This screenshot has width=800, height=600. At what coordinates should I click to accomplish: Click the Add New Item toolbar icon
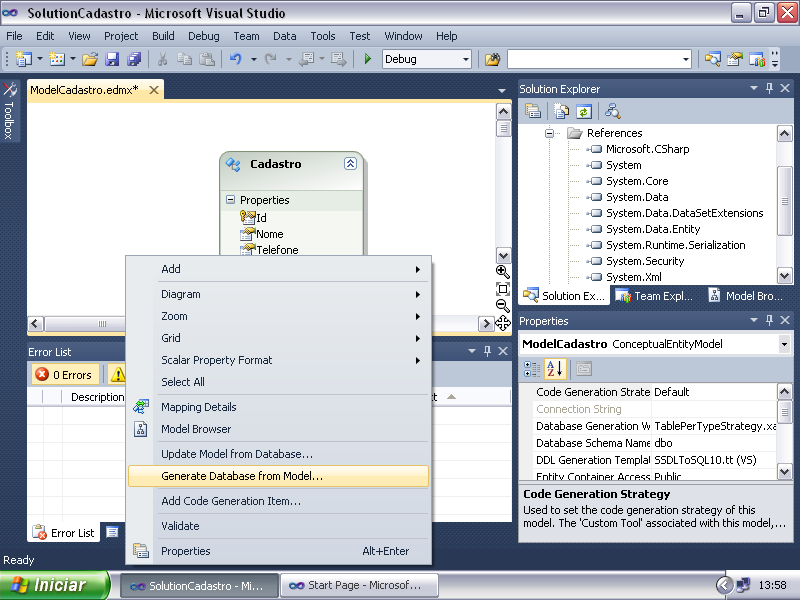coord(57,59)
